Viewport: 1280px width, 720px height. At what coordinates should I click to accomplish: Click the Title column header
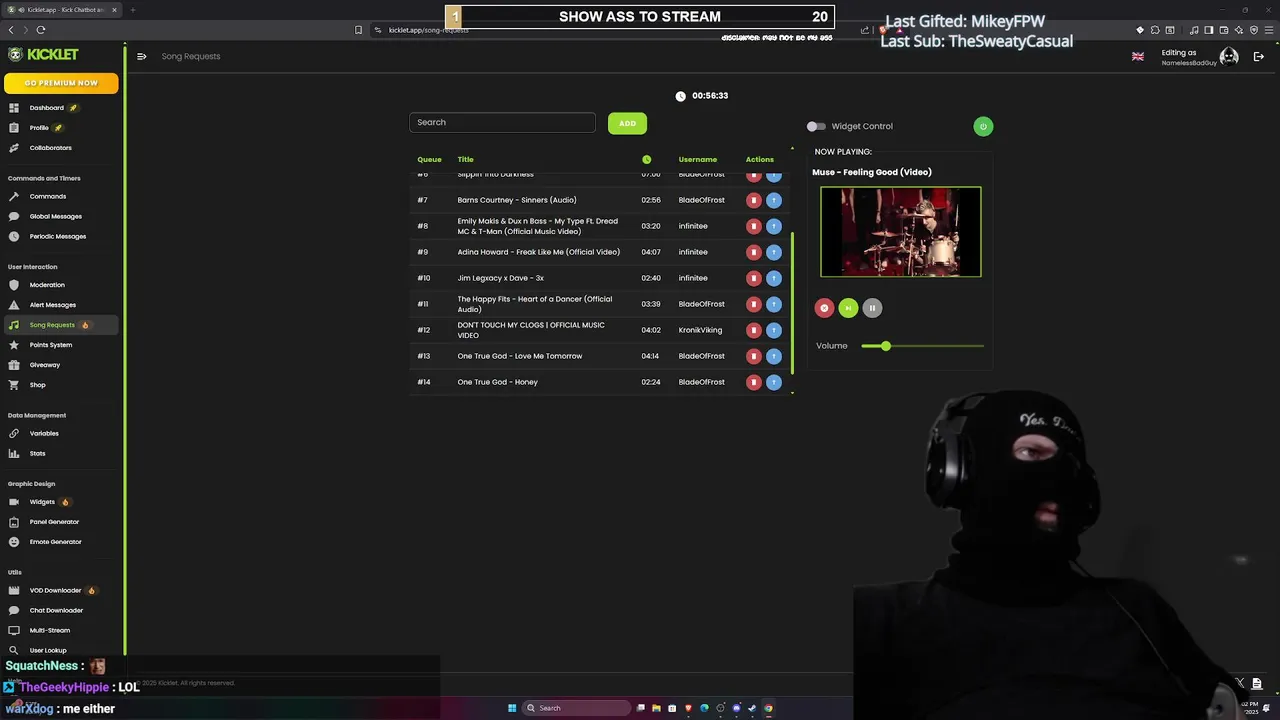point(465,159)
